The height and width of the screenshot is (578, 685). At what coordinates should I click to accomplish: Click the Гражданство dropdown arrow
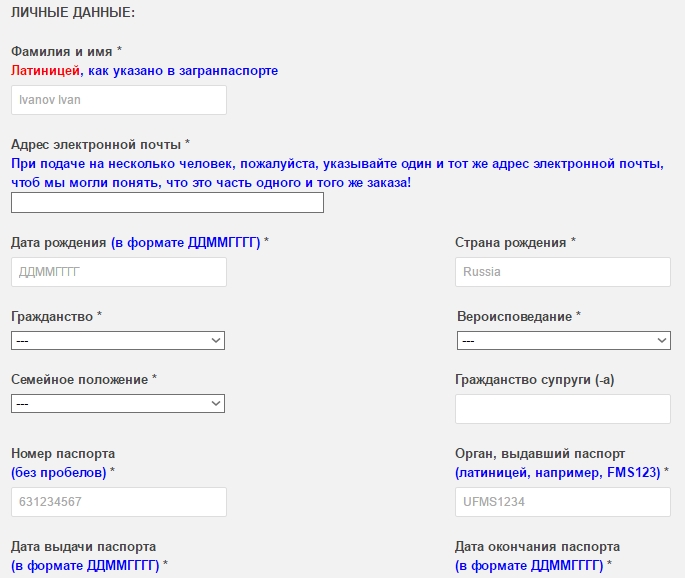216,340
